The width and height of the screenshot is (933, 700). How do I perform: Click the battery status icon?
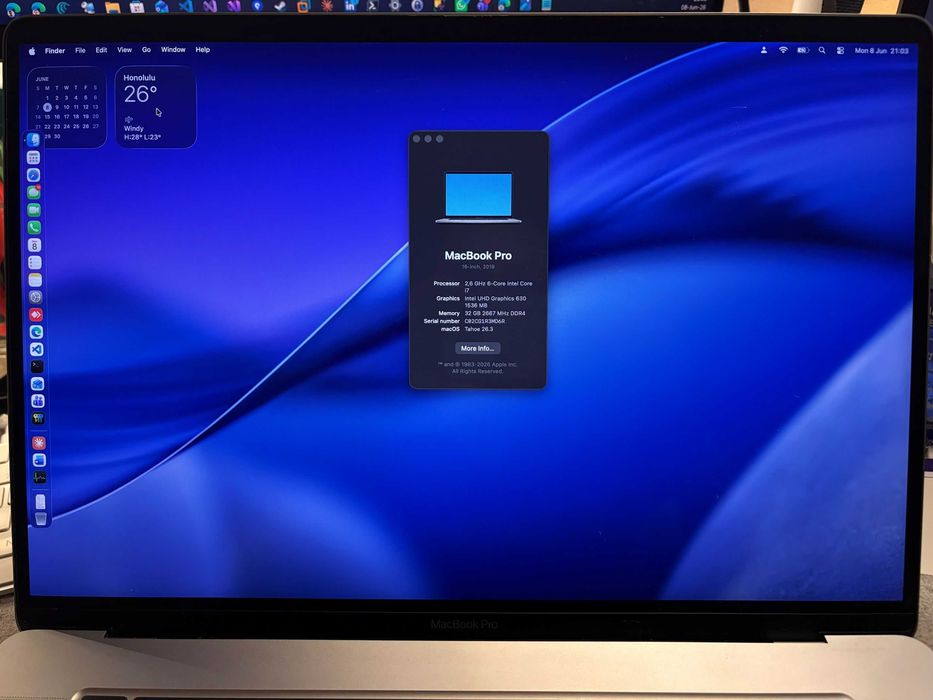click(x=803, y=51)
